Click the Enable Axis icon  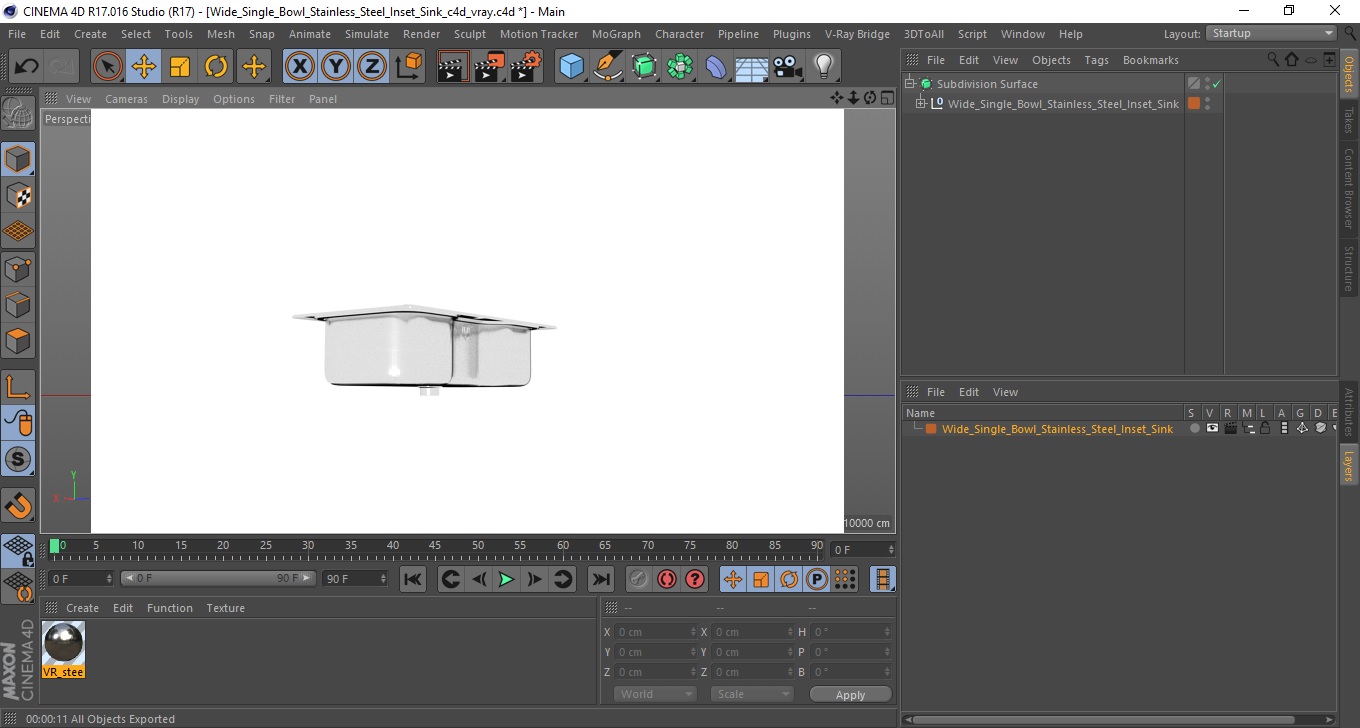click(18, 386)
